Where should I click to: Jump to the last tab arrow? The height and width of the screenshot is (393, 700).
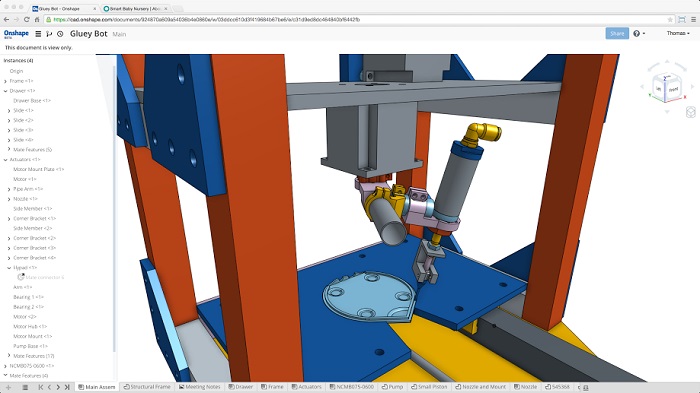[67, 387]
